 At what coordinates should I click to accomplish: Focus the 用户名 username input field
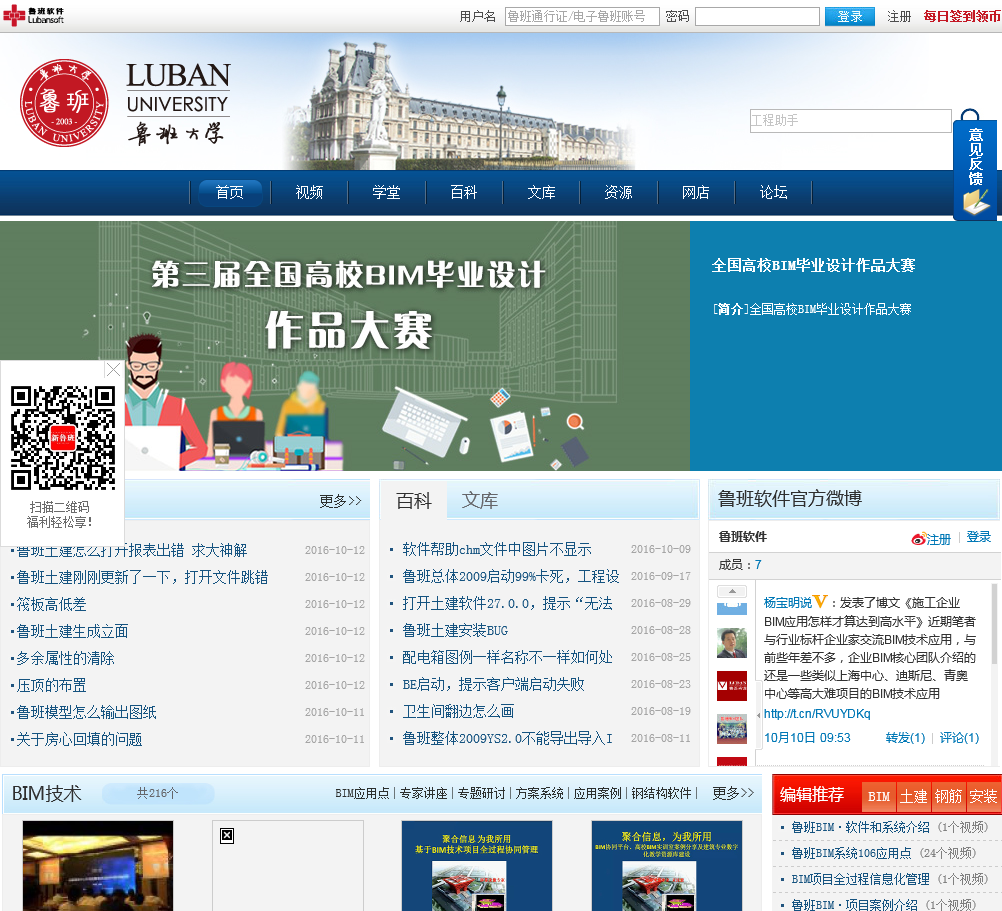pos(582,16)
